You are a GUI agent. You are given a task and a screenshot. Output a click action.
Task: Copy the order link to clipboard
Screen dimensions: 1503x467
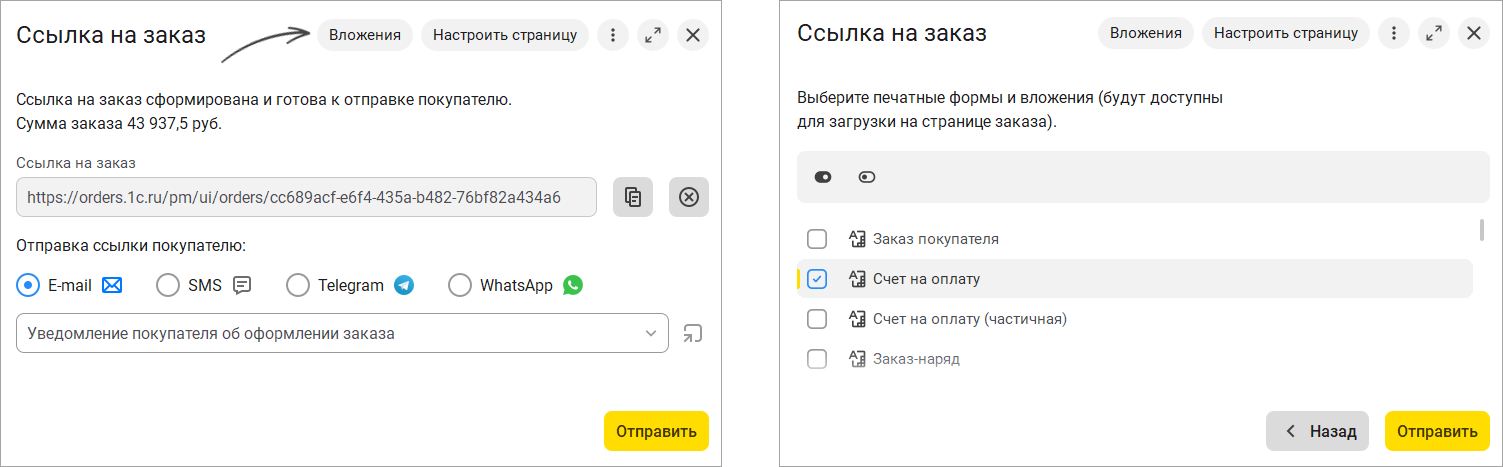[633, 197]
